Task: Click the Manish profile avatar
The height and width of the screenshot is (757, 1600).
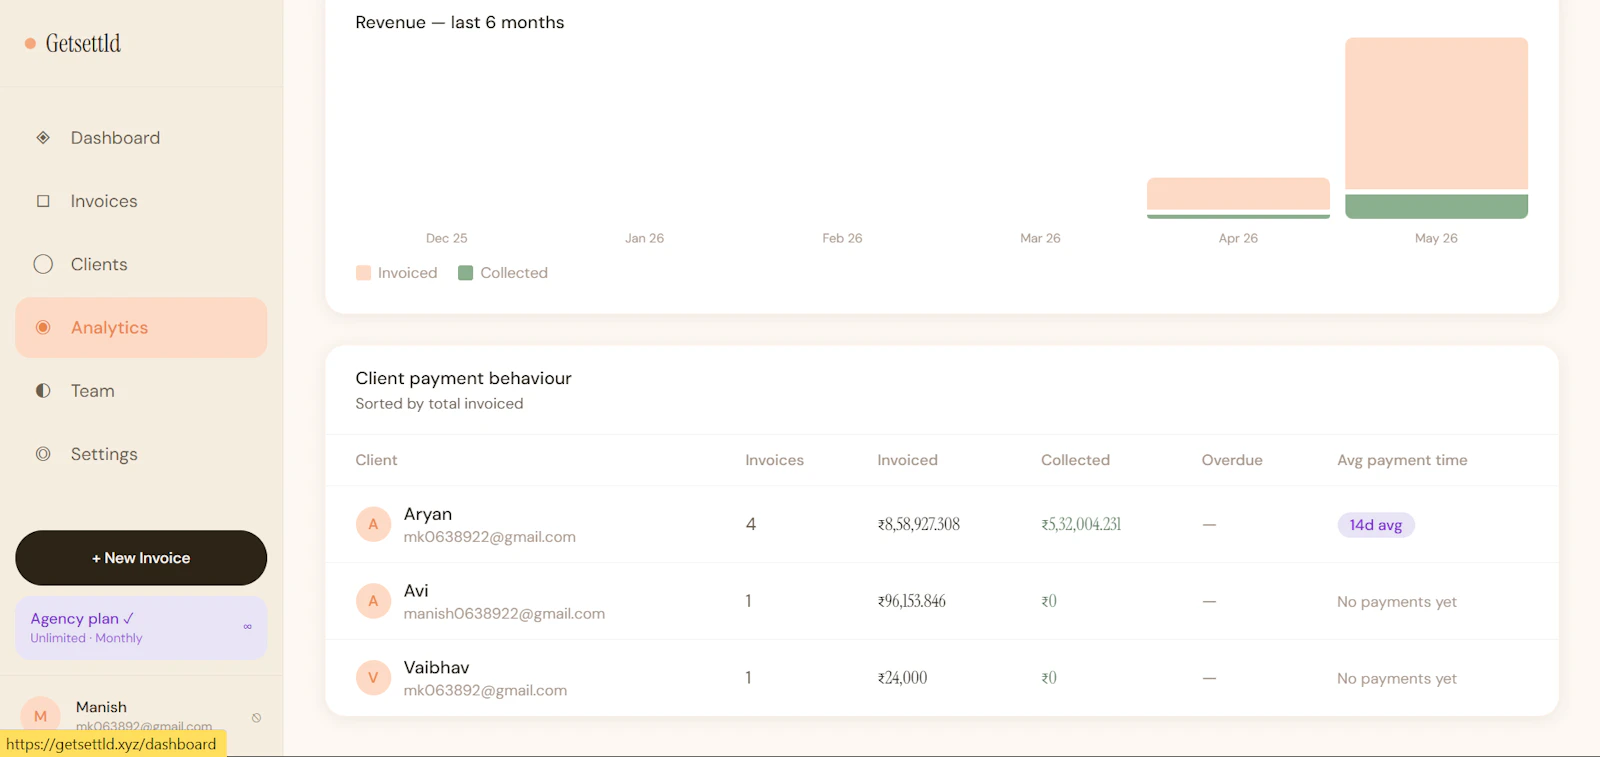Action: point(40,716)
